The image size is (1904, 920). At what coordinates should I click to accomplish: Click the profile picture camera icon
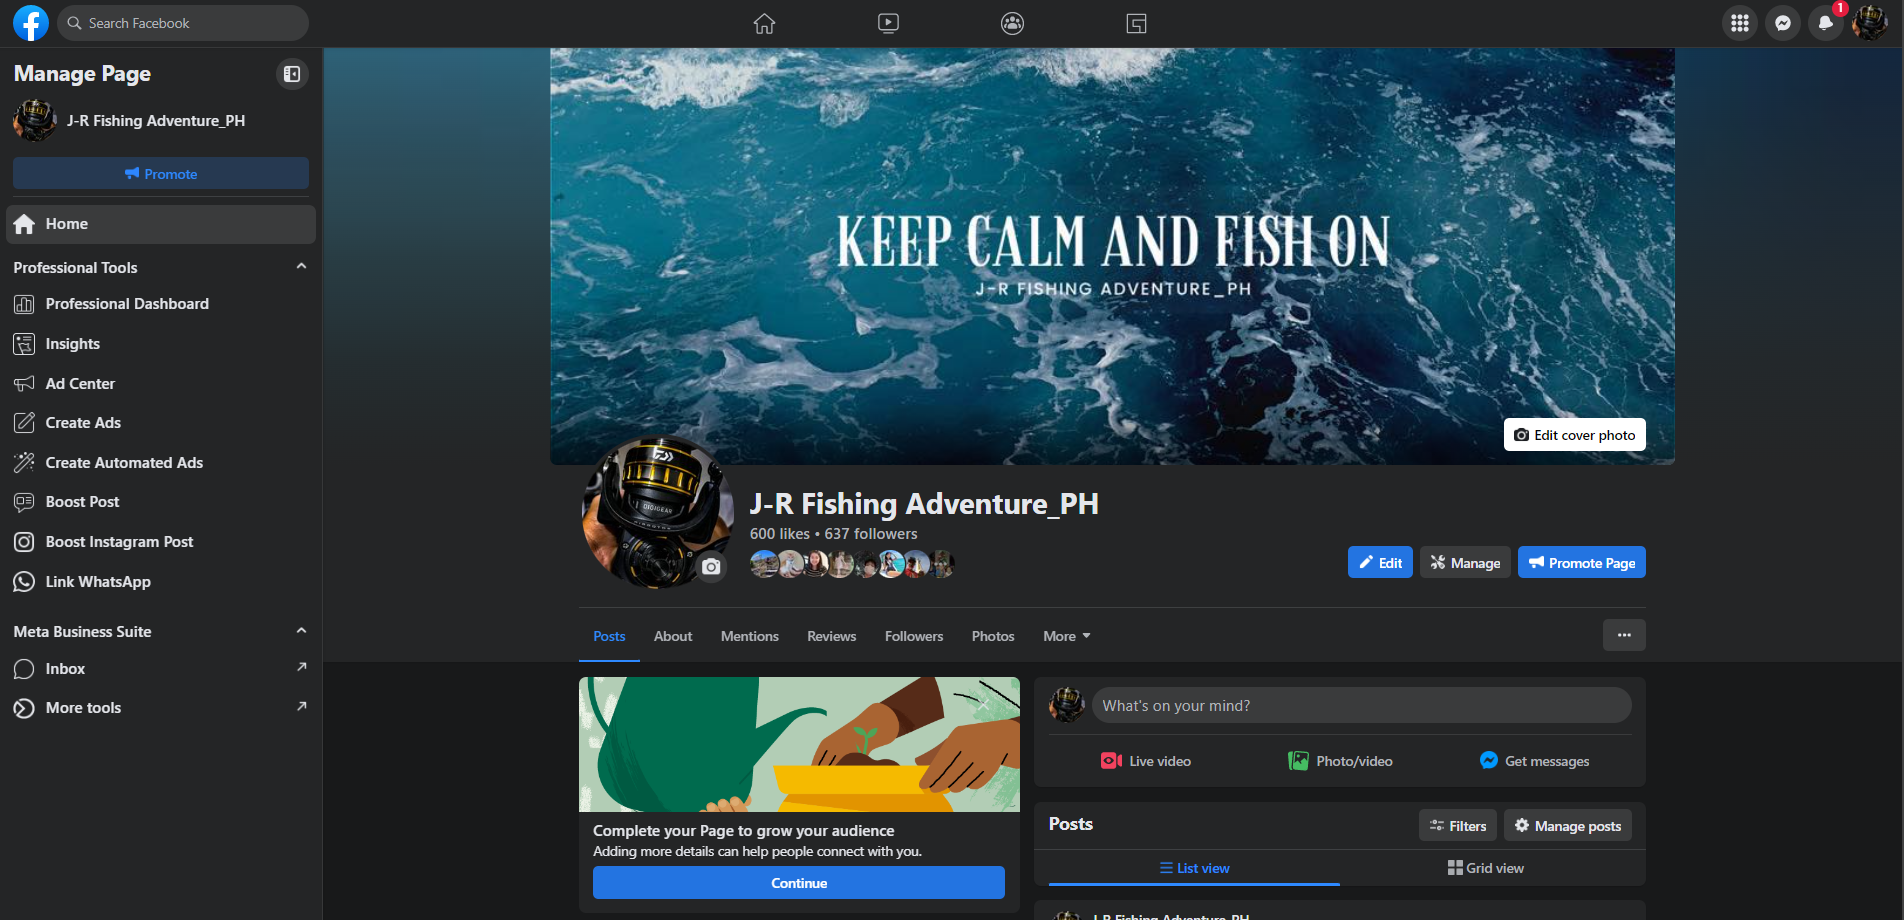coord(711,567)
